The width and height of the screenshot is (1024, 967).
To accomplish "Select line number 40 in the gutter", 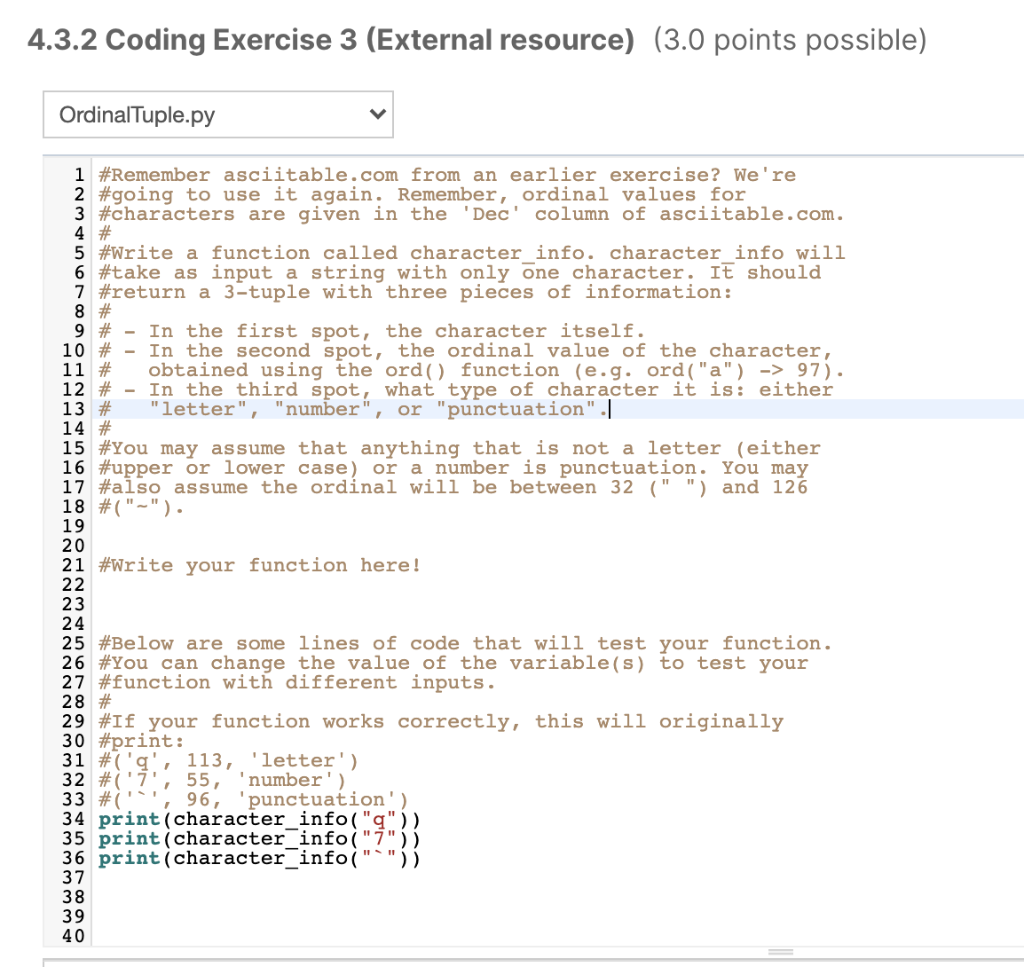I will coord(76,936).
